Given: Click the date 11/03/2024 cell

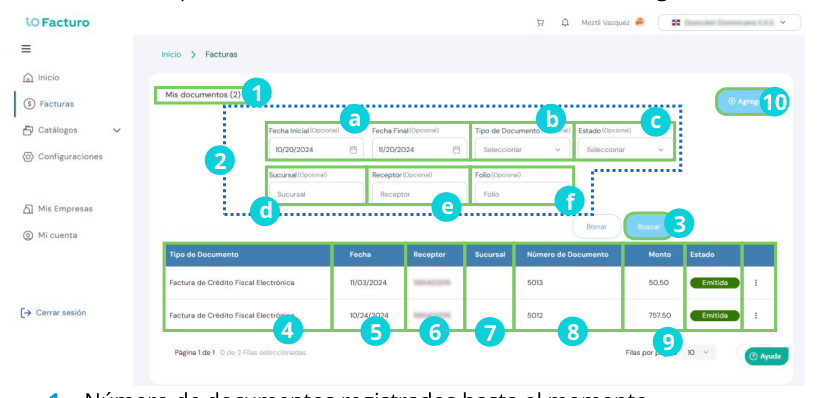Looking at the screenshot, I should pos(369,283).
